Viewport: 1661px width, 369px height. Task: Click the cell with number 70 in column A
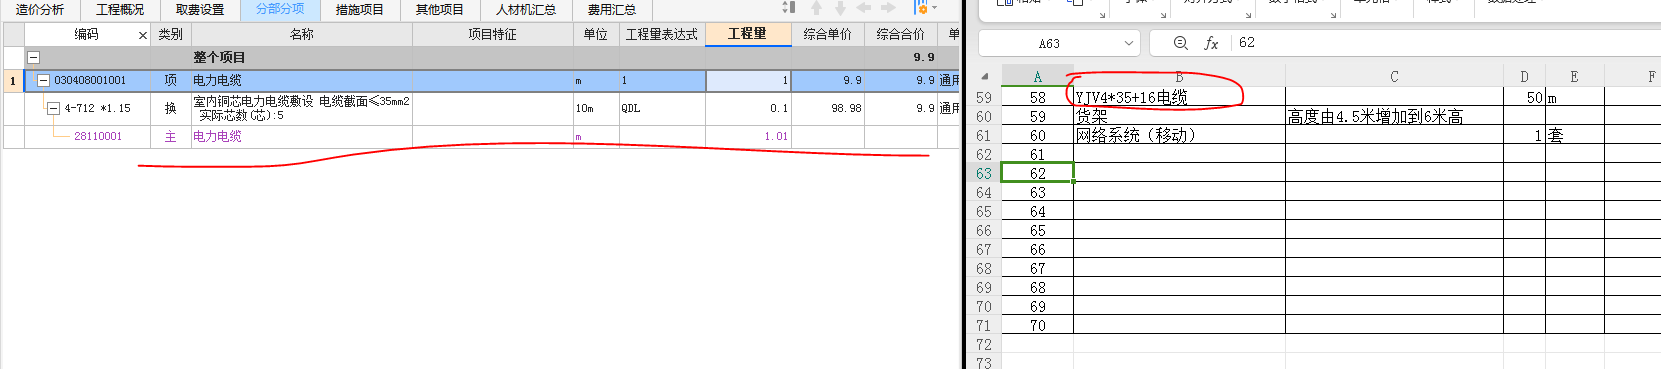[x=1038, y=326]
